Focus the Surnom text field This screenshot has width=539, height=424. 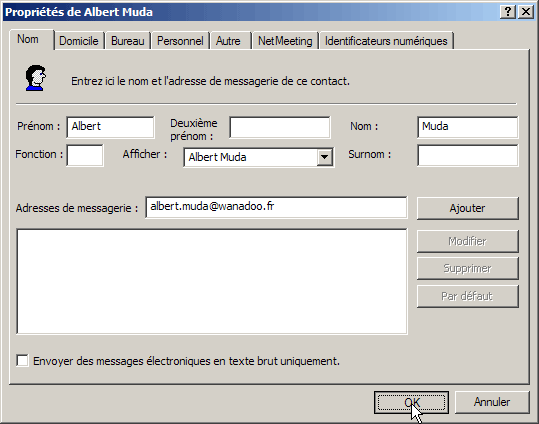pyautogui.click(x=468, y=155)
